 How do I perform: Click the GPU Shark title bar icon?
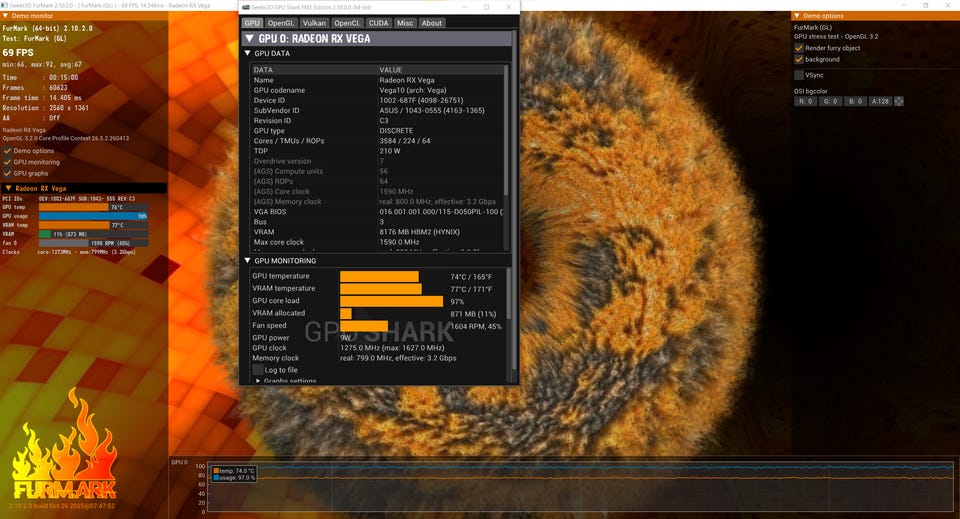tap(246, 7)
